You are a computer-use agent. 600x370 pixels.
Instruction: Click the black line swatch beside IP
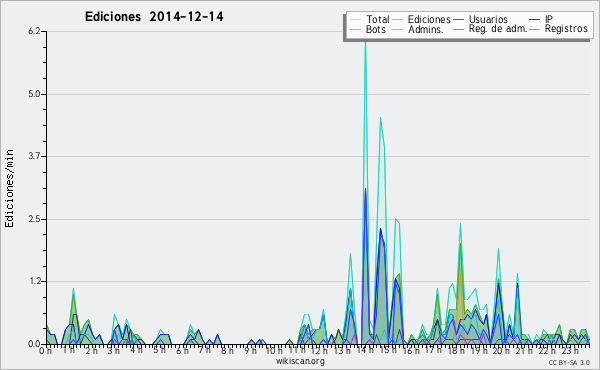point(535,20)
